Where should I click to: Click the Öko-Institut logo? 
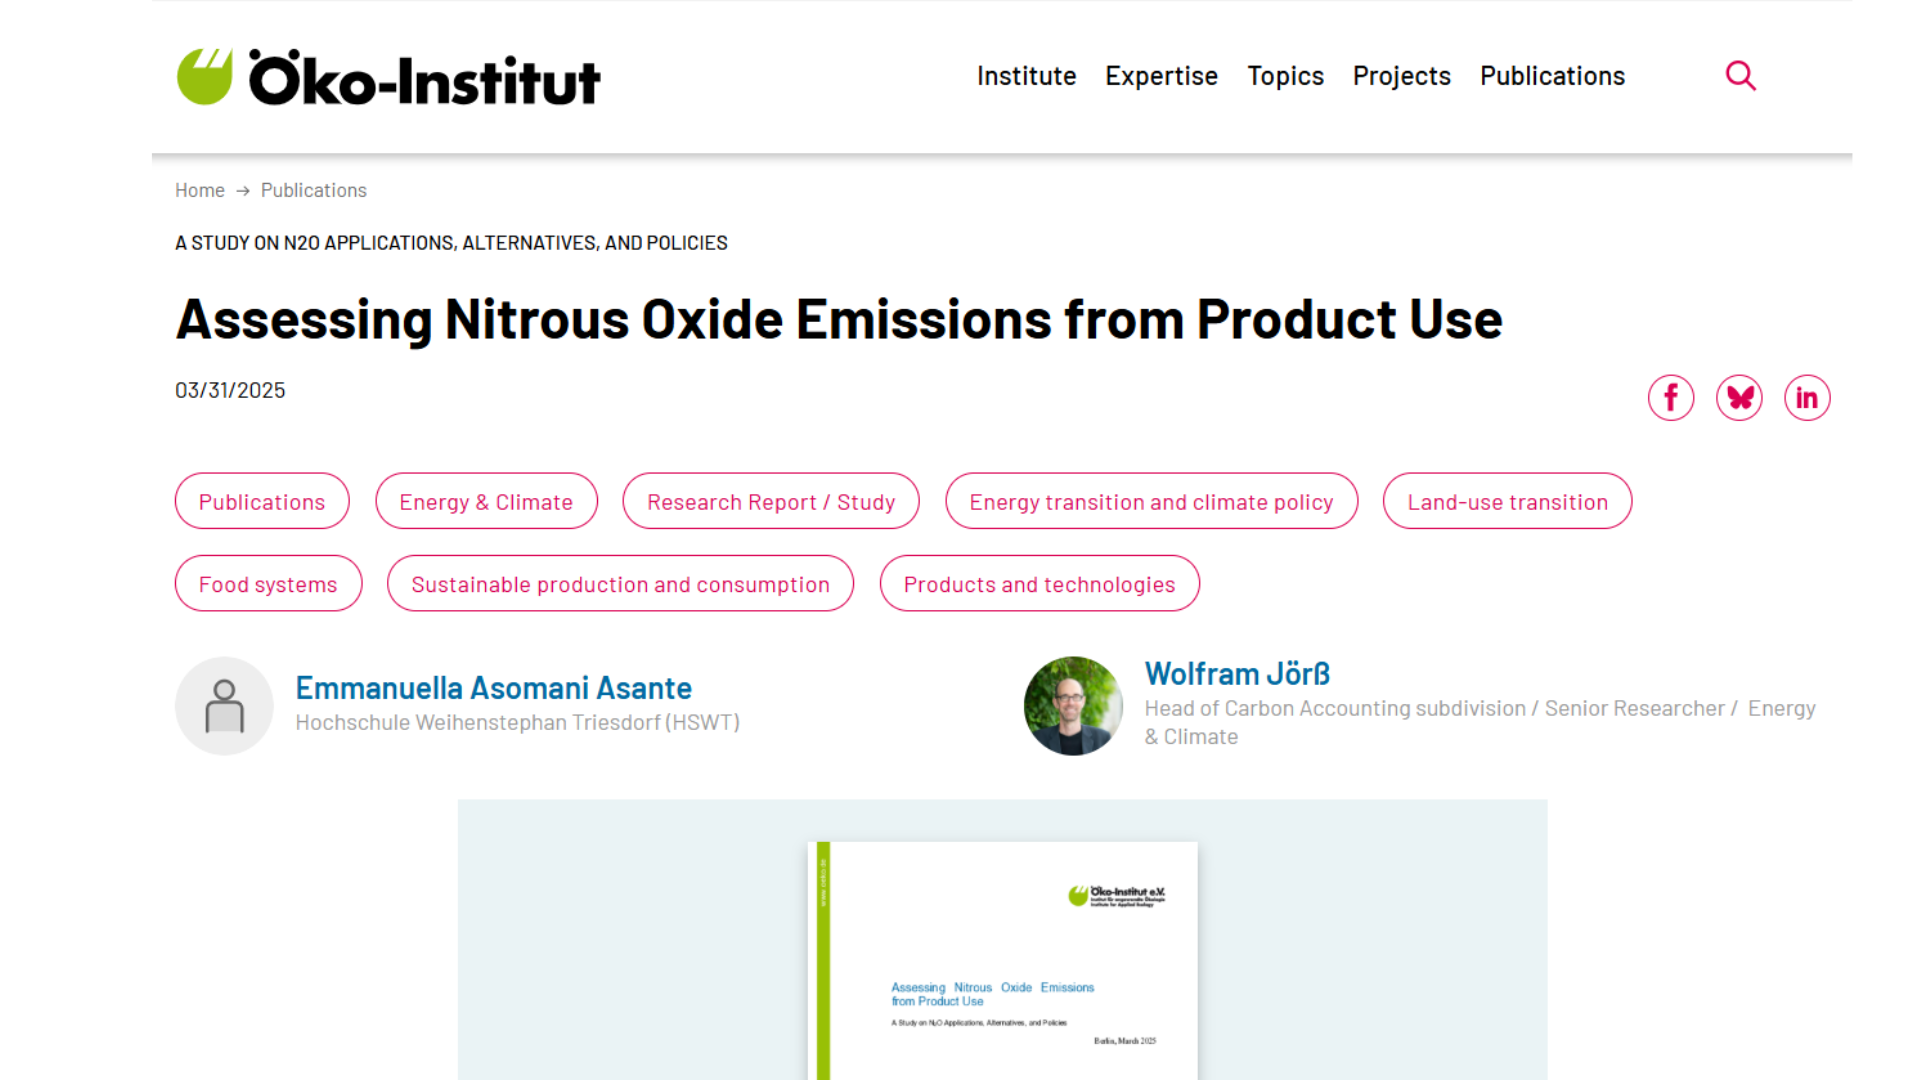[x=388, y=78]
